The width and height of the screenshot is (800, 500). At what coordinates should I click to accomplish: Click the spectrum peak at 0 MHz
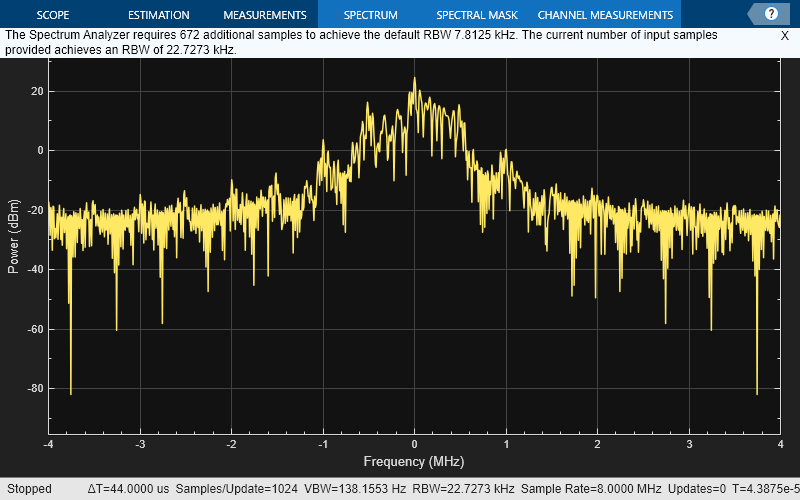click(414, 79)
